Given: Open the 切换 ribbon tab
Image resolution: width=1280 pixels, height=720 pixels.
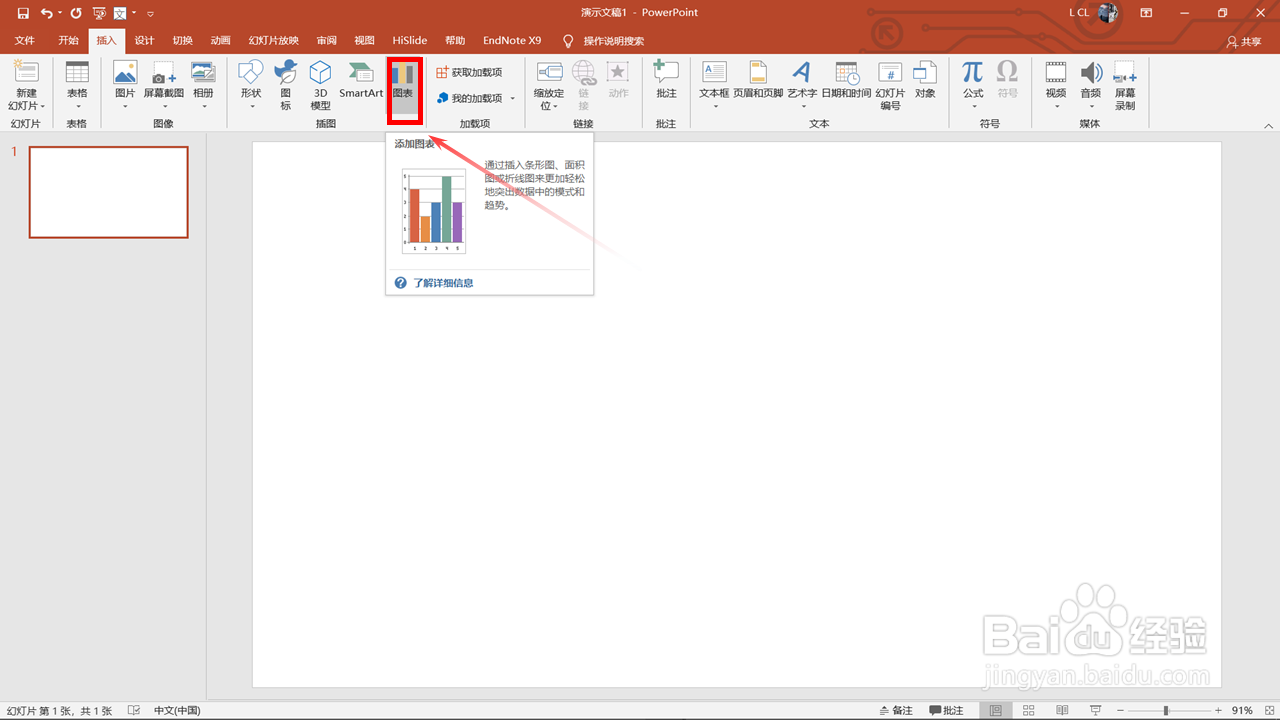Looking at the screenshot, I should point(182,41).
